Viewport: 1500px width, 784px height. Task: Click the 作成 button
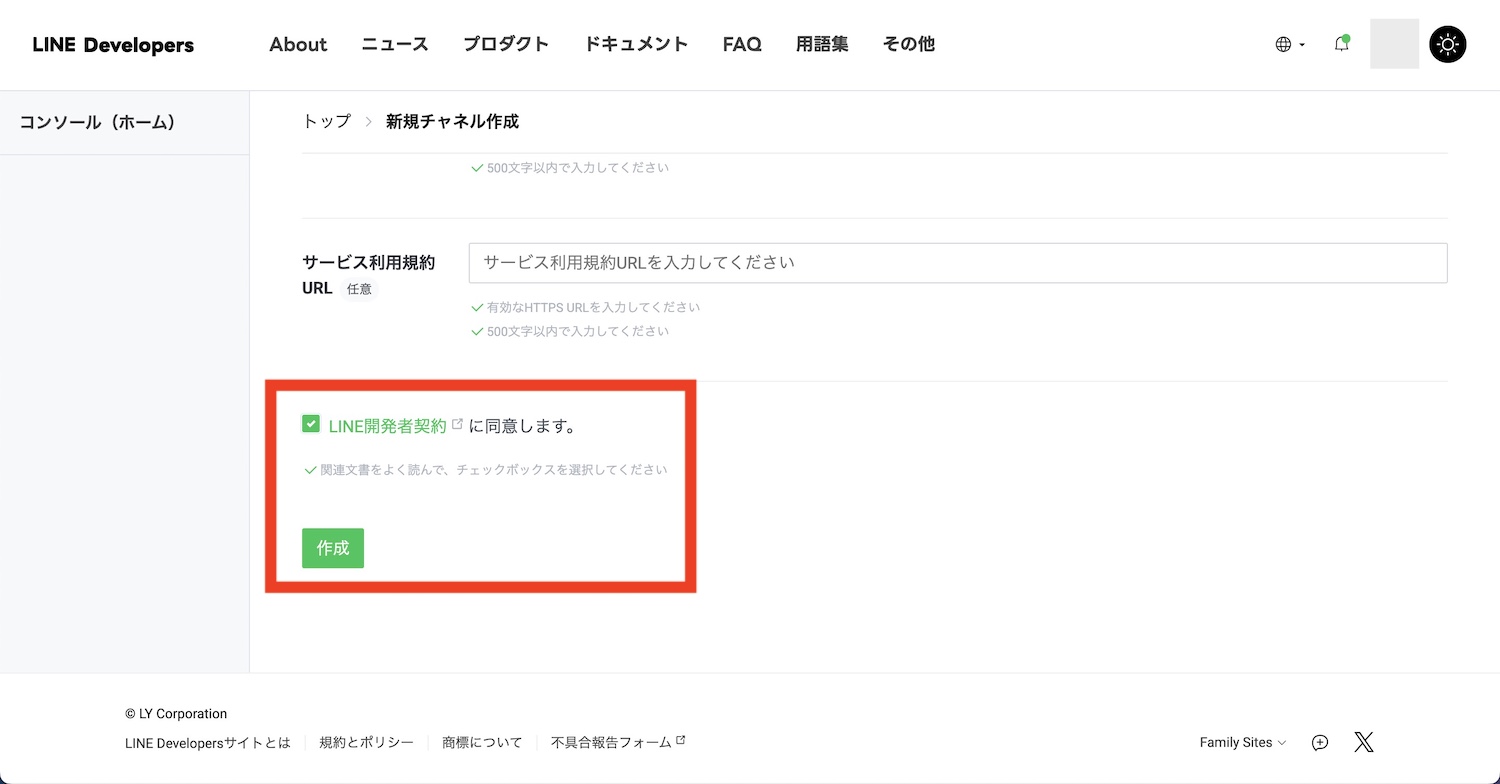coord(333,548)
